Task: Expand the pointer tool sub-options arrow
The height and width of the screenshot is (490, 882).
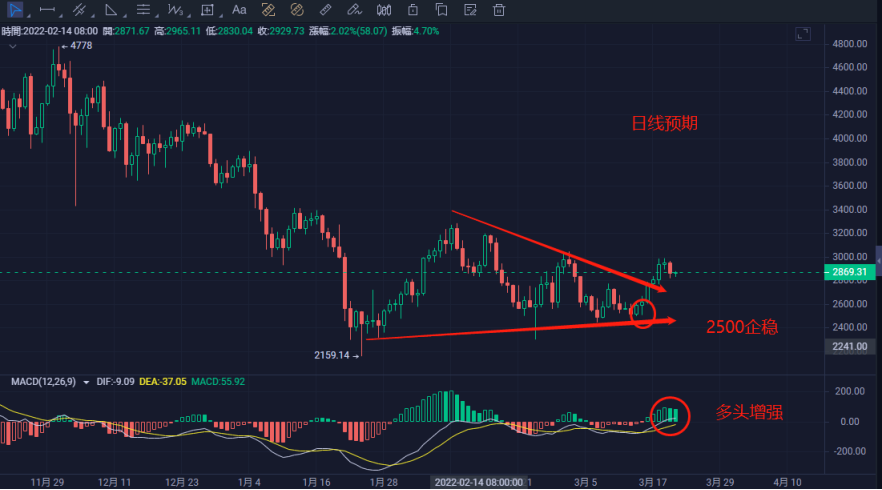Action: (x=29, y=15)
